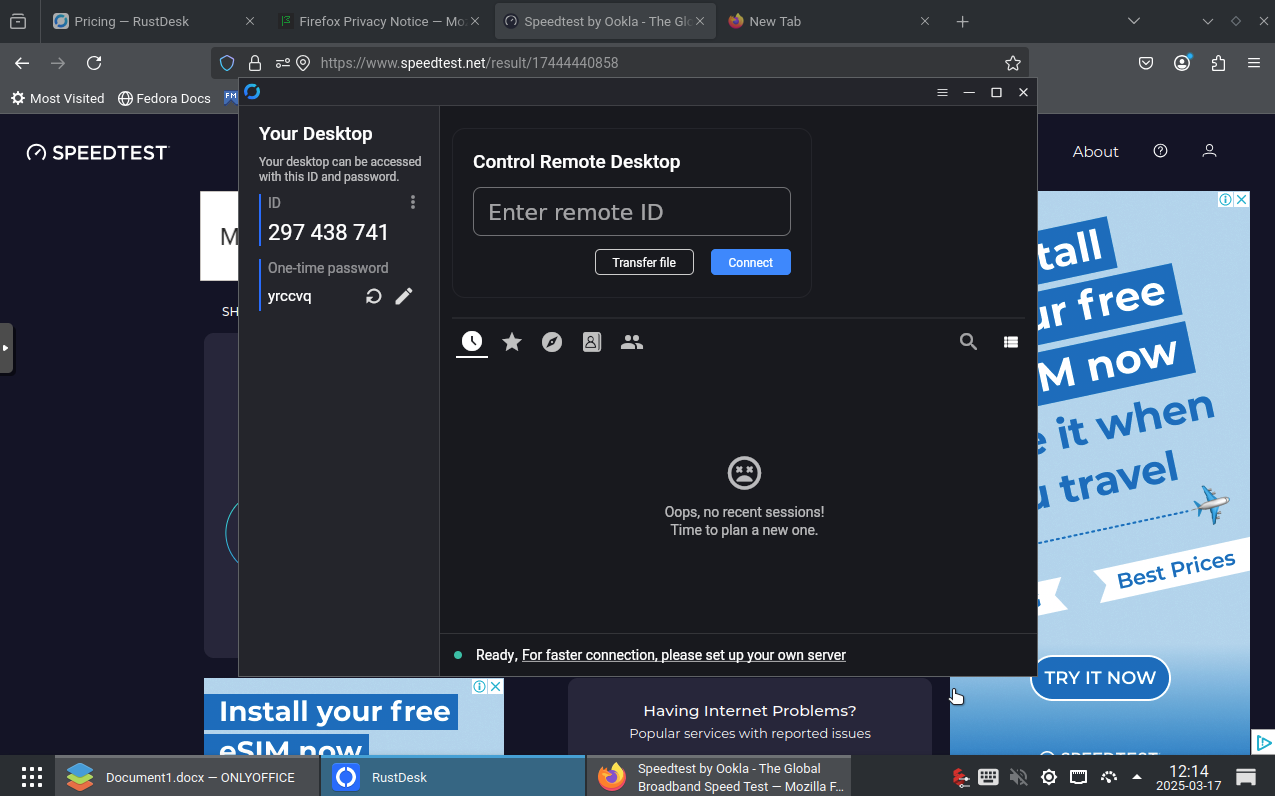Screen dimensions: 1275x796
Task: Click the Speedtest logo
Action: (x=98, y=152)
